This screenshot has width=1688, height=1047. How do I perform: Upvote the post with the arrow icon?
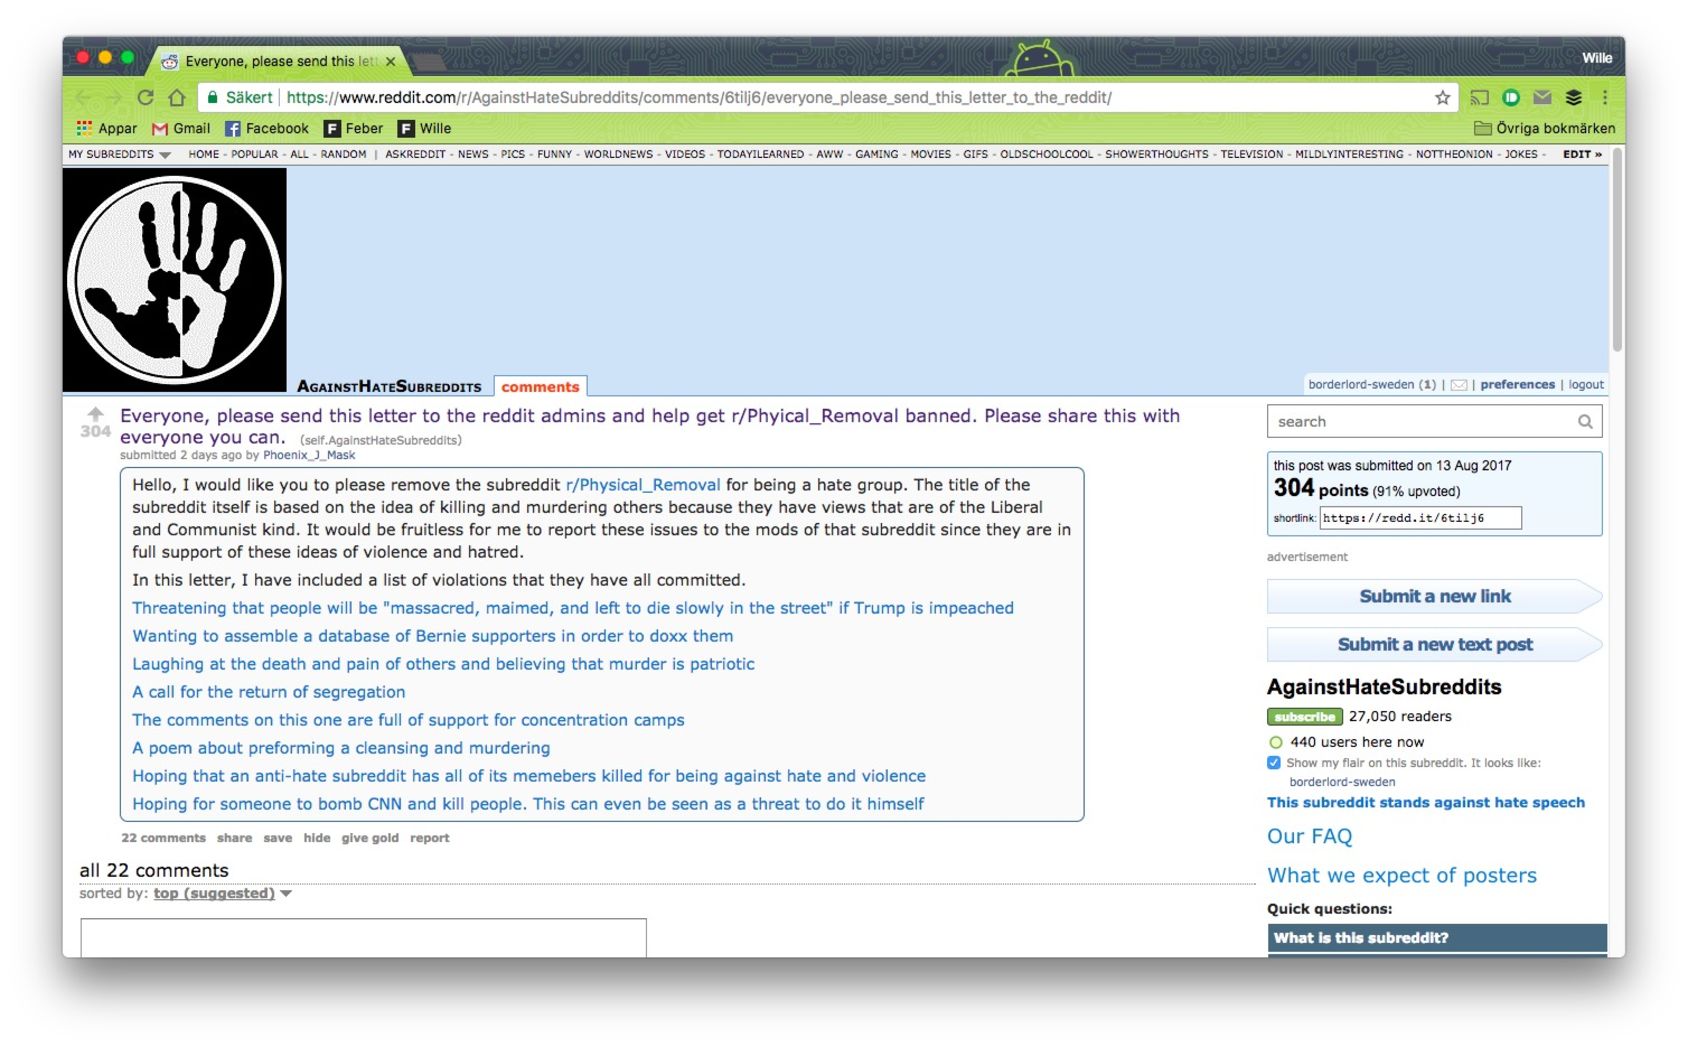[x=95, y=413]
